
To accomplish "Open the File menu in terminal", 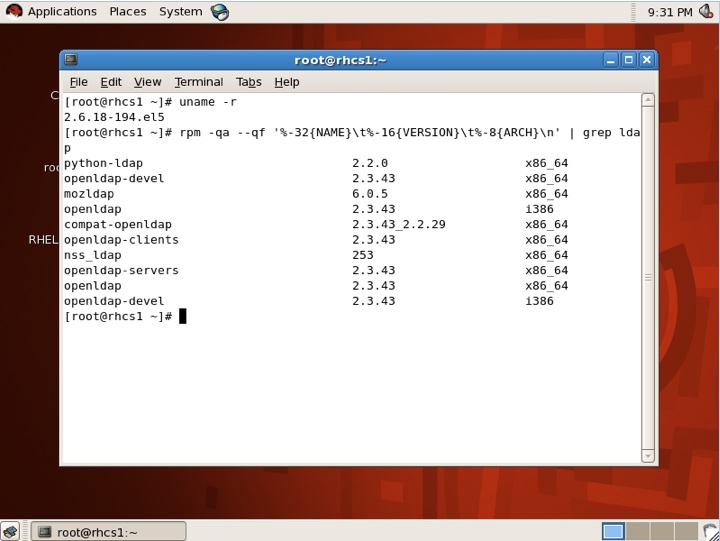I will tap(79, 82).
